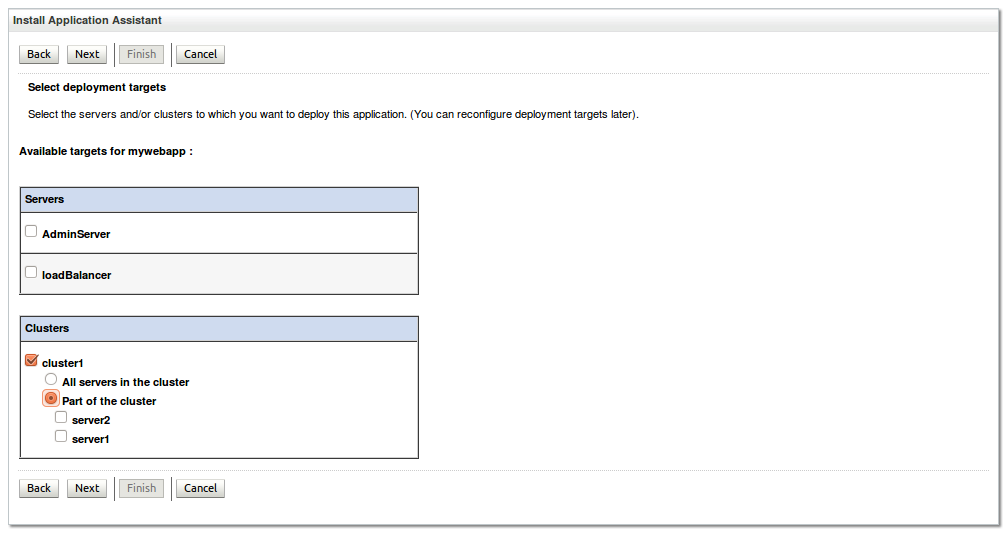
Task: Click the 'Select deployment targets' heading
Action: coord(97,88)
